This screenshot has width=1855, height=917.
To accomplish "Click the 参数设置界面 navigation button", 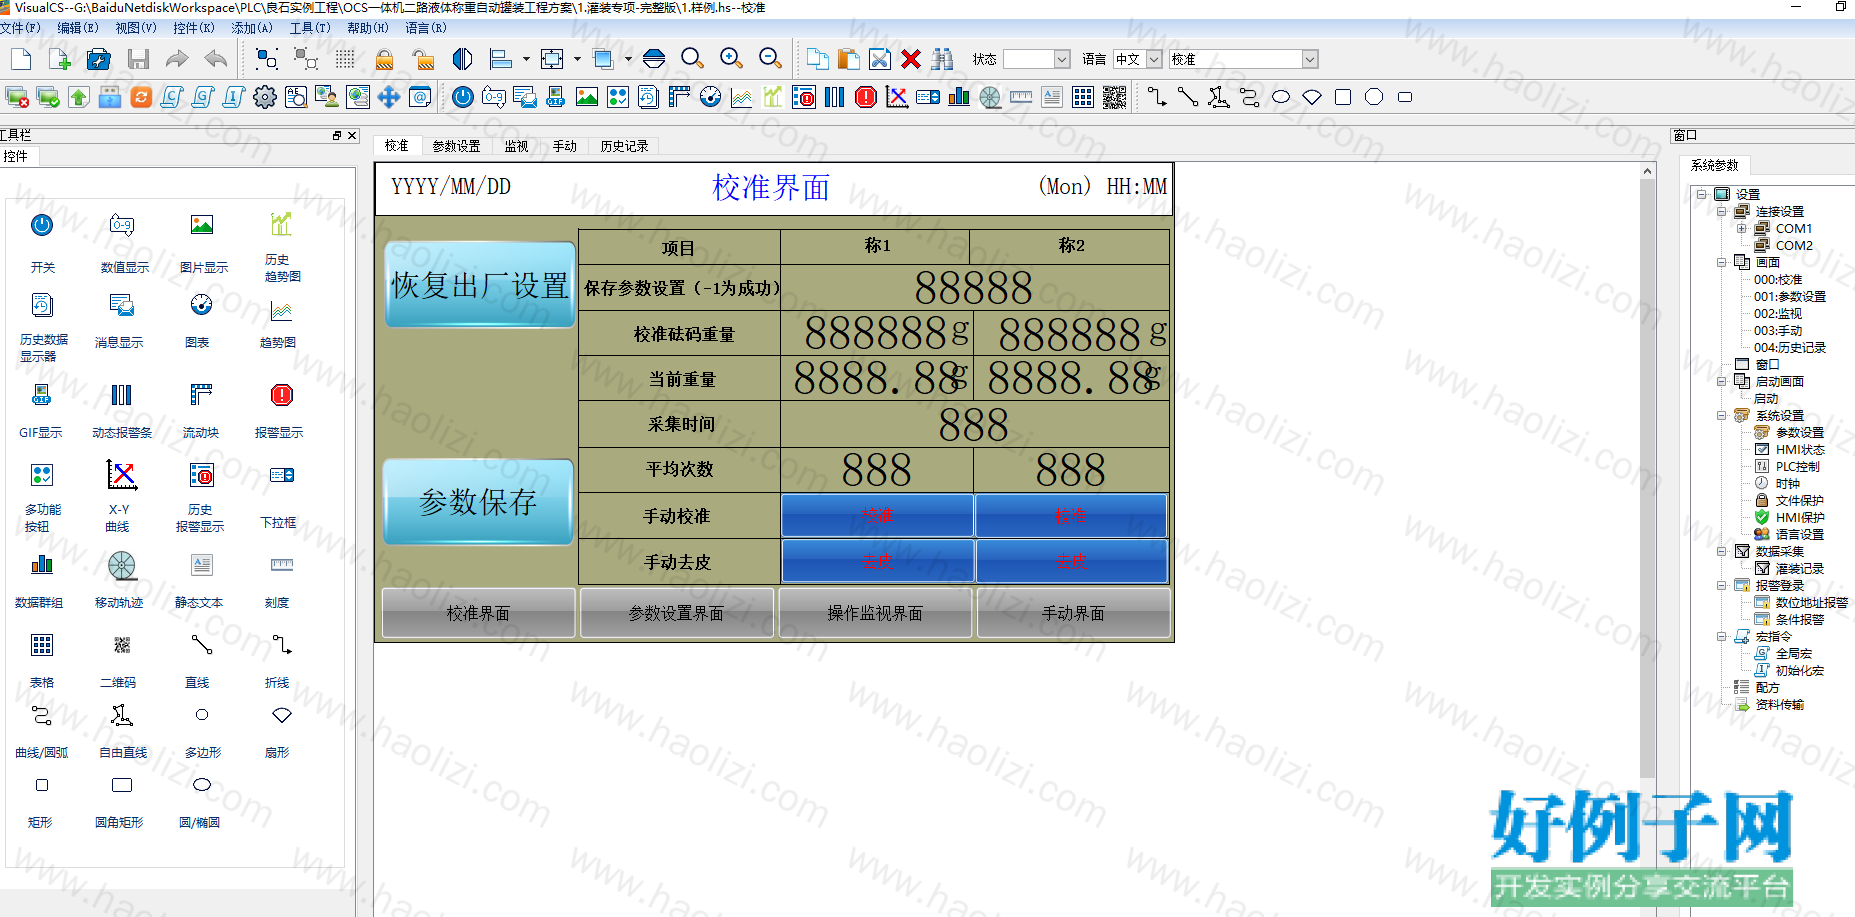I will click(x=676, y=613).
